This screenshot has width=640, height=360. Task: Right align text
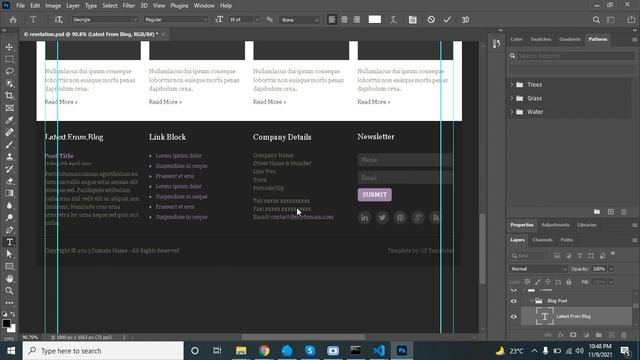[x=357, y=20]
